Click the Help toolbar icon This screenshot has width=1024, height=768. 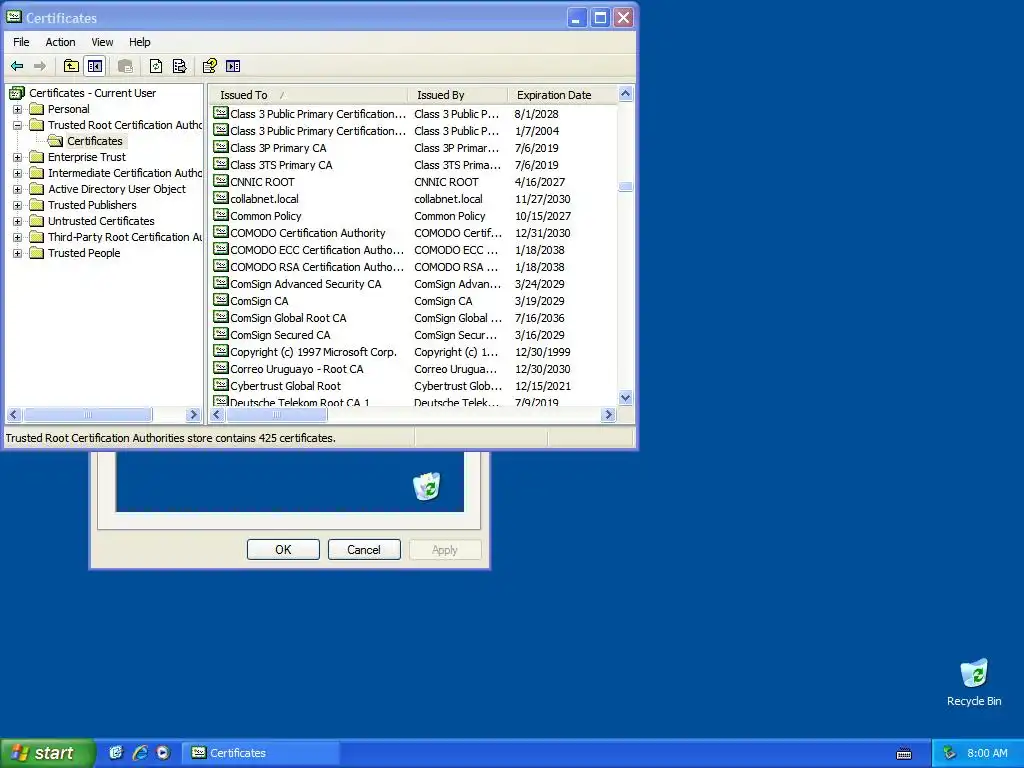coord(210,66)
